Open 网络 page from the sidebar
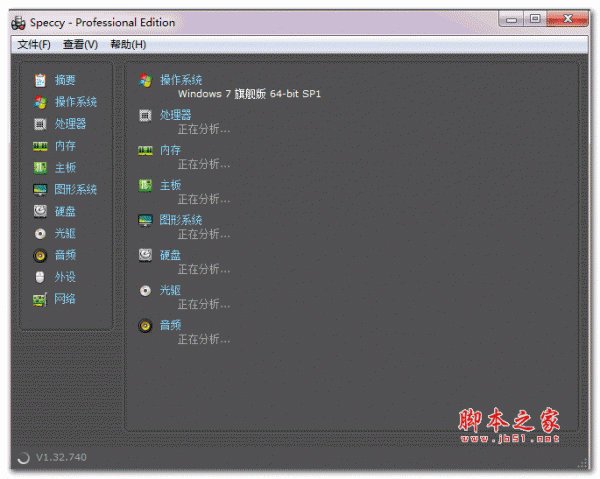The width and height of the screenshot is (600, 479). (65, 299)
